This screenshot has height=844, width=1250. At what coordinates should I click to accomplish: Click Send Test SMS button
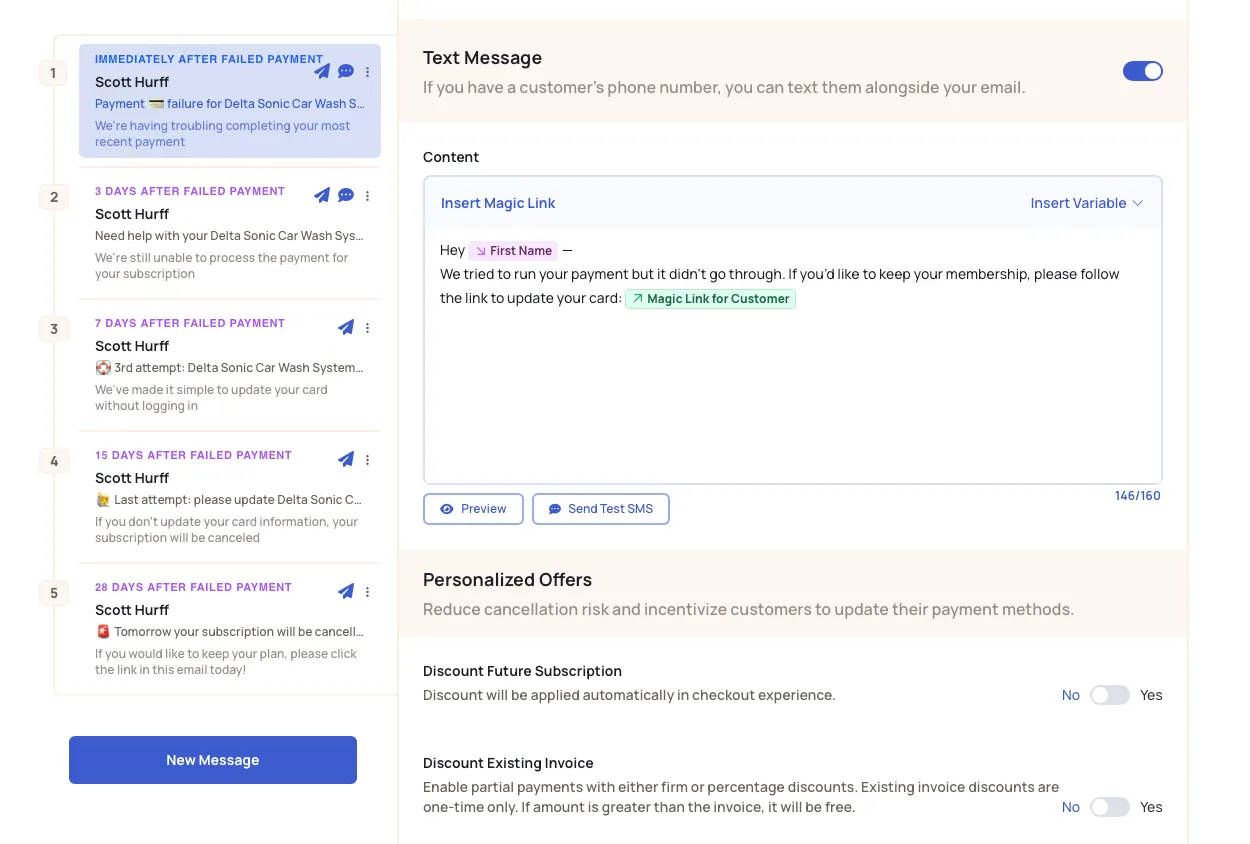pyautogui.click(x=600, y=509)
